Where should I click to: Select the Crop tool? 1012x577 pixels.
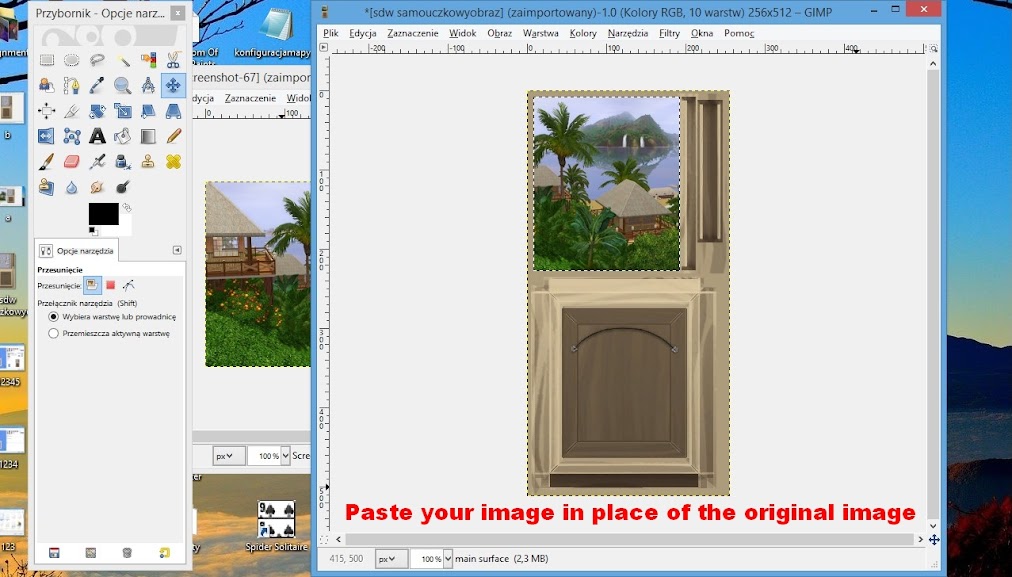point(72,111)
